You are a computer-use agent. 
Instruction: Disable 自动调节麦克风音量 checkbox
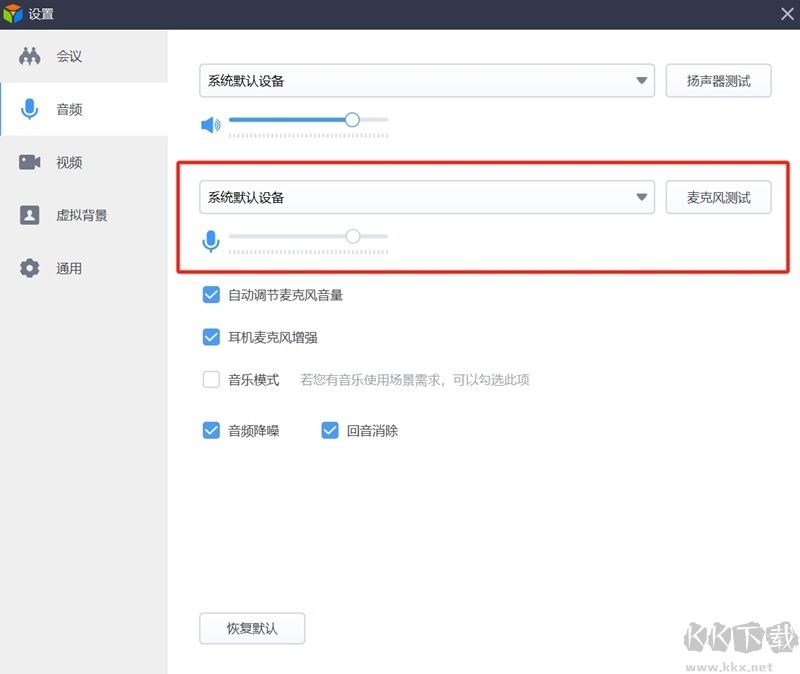click(x=211, y=295)
